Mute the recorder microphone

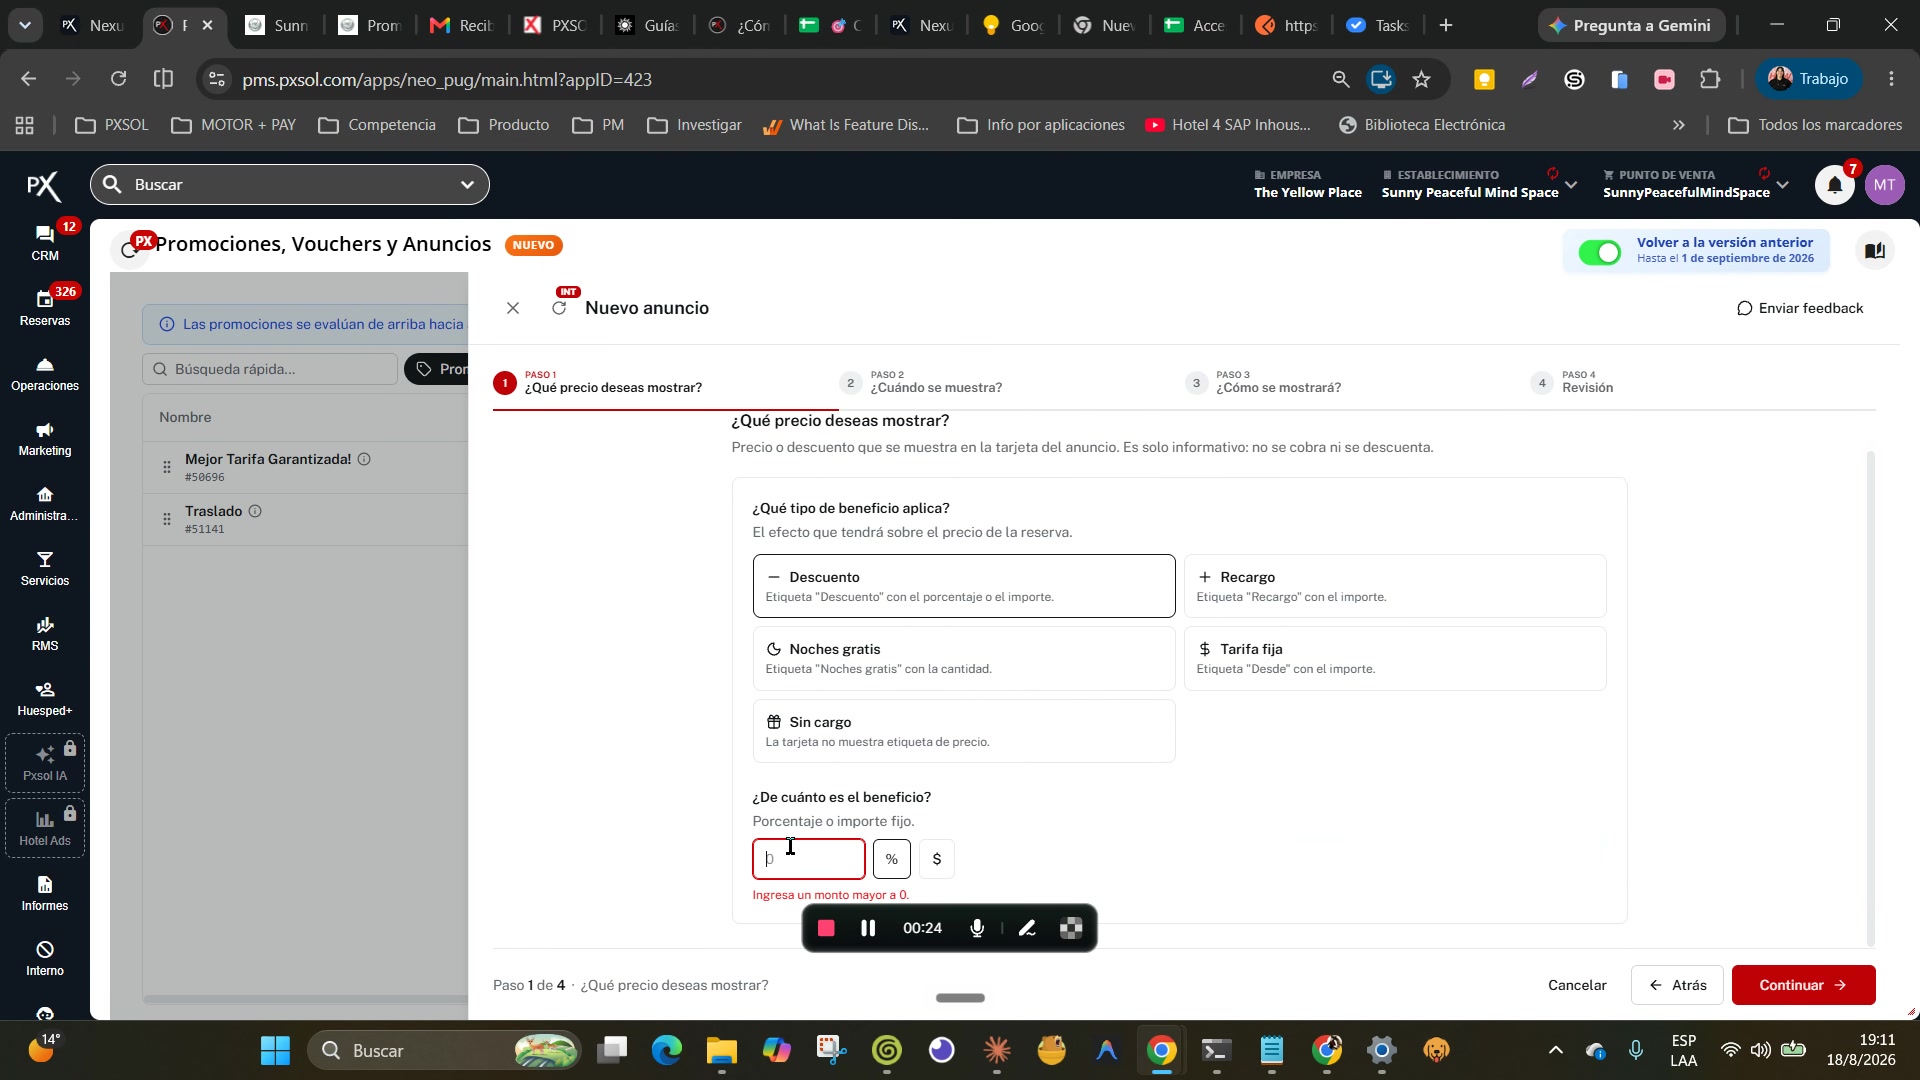click(977, 928)
